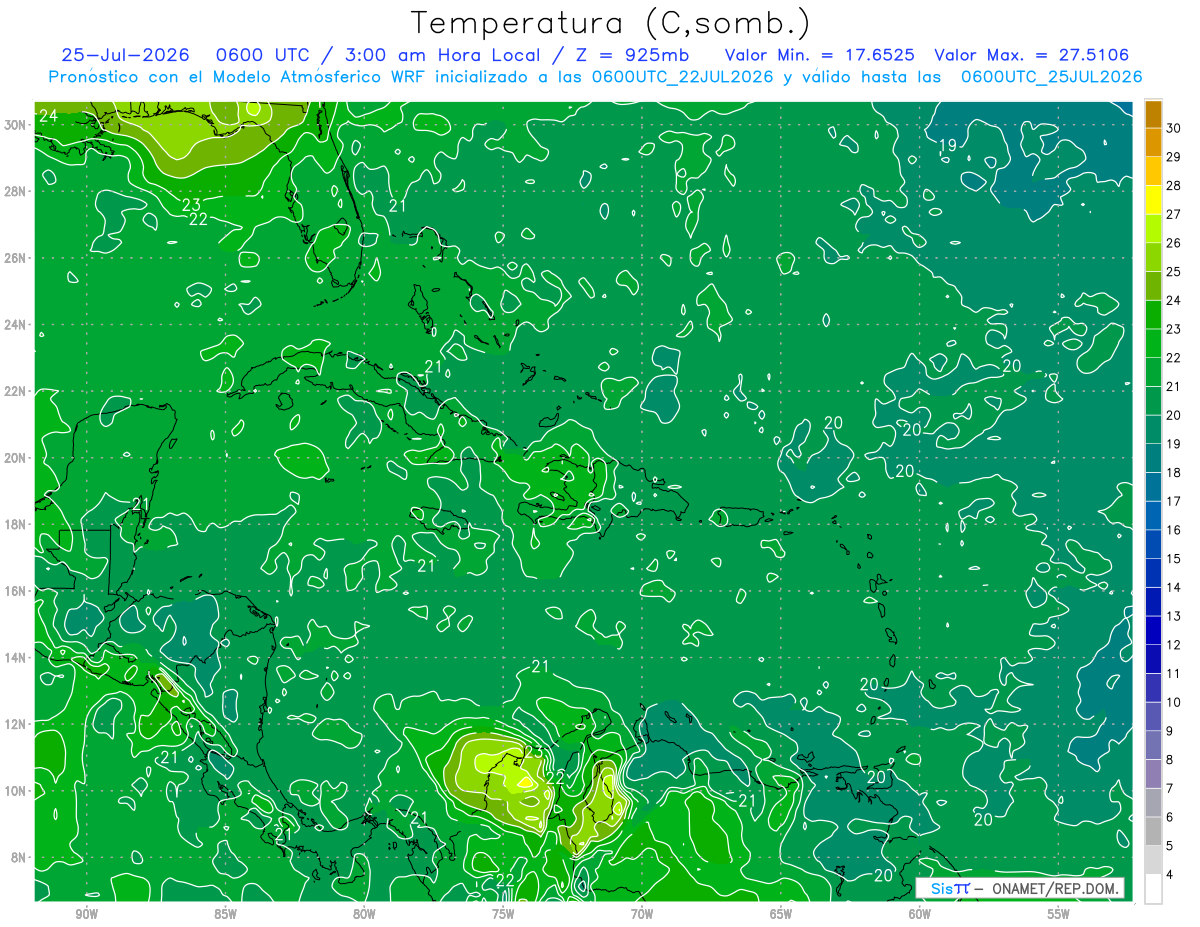1200x927 pixels.
Task: Click the 85W longitude axis label
Action: [225, 914]
